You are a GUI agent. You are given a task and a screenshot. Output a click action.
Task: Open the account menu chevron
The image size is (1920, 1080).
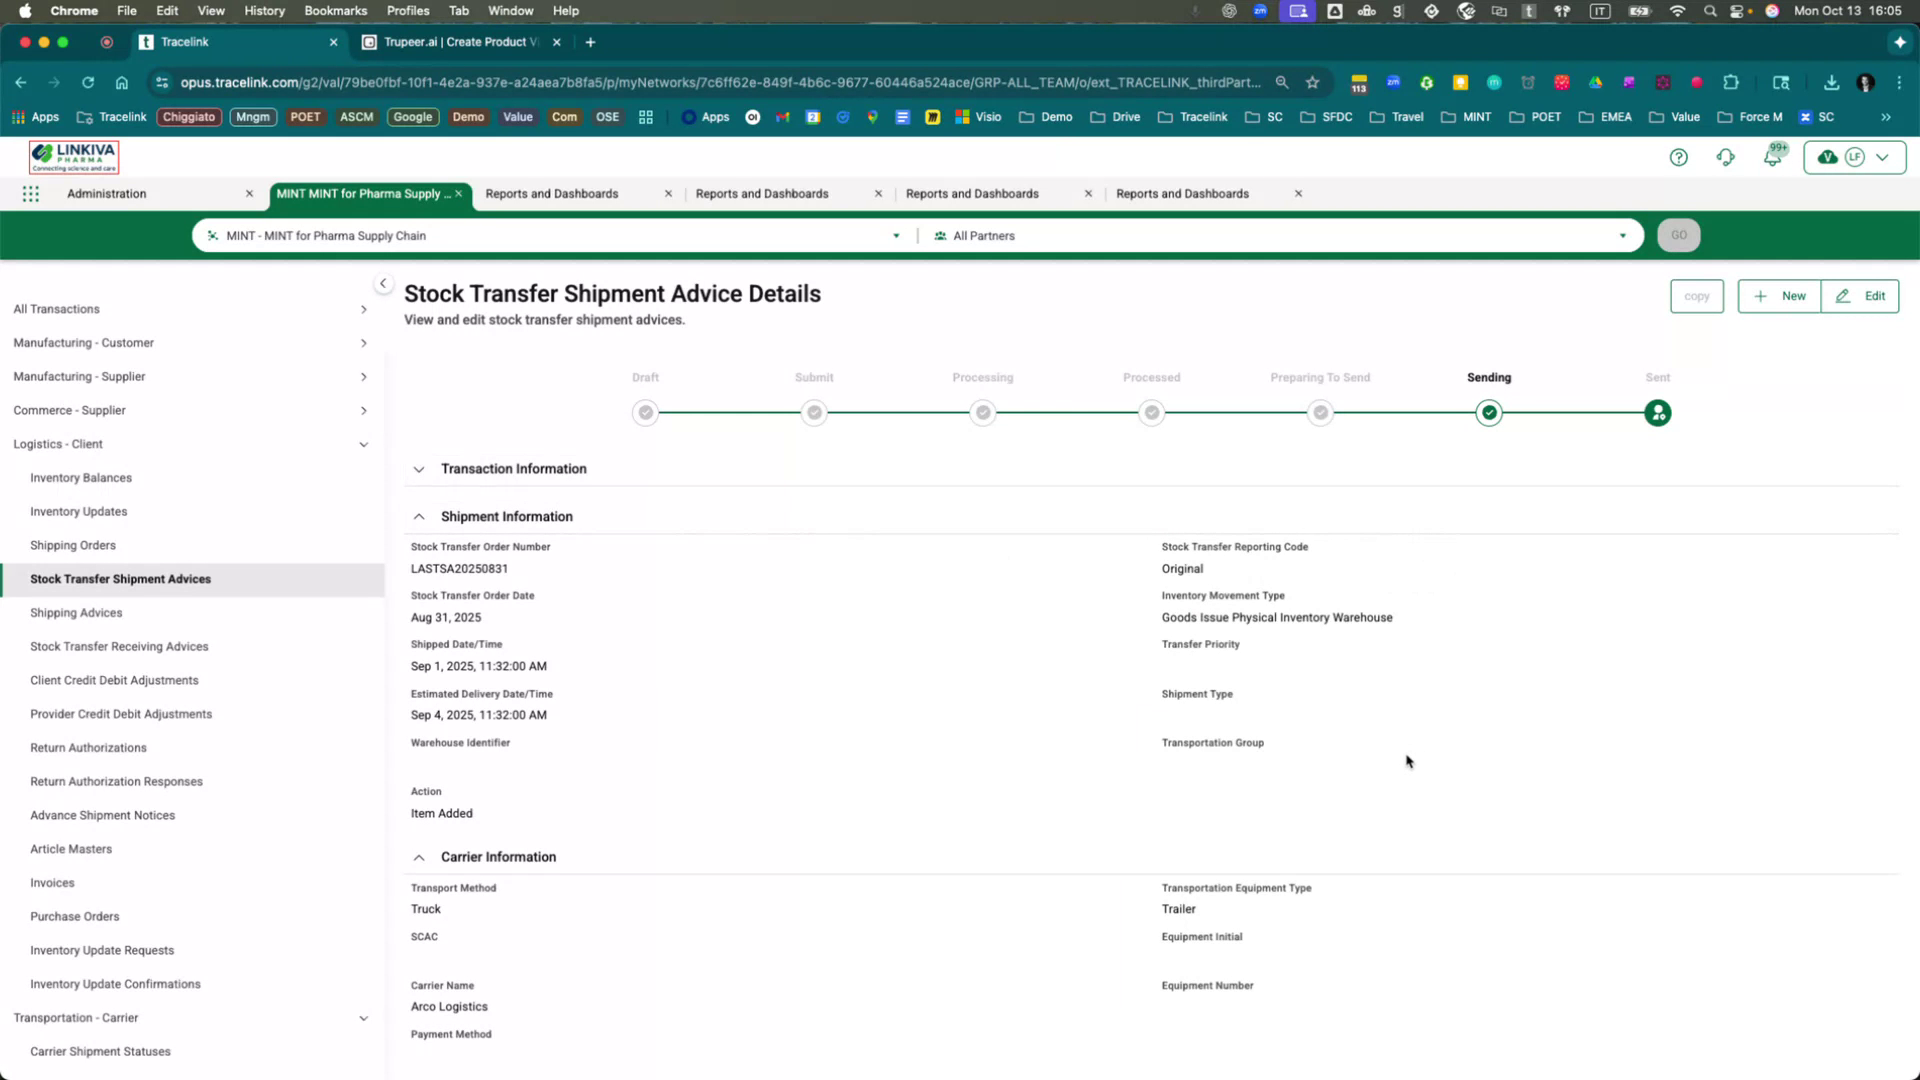1883,157
